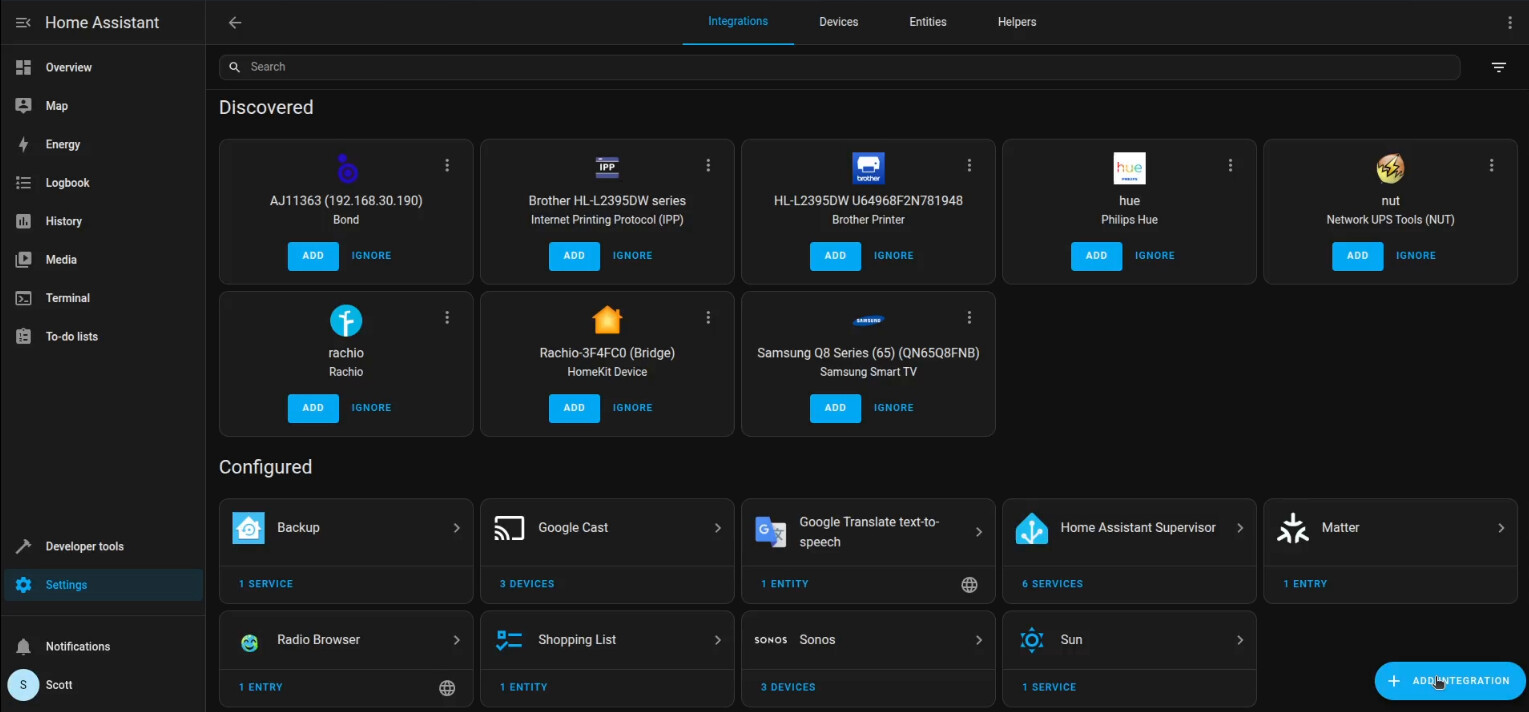Open Notifications panel in sidebar
Screen dimensions: 1529x712
pyautogui.click(x=103, y=647)
